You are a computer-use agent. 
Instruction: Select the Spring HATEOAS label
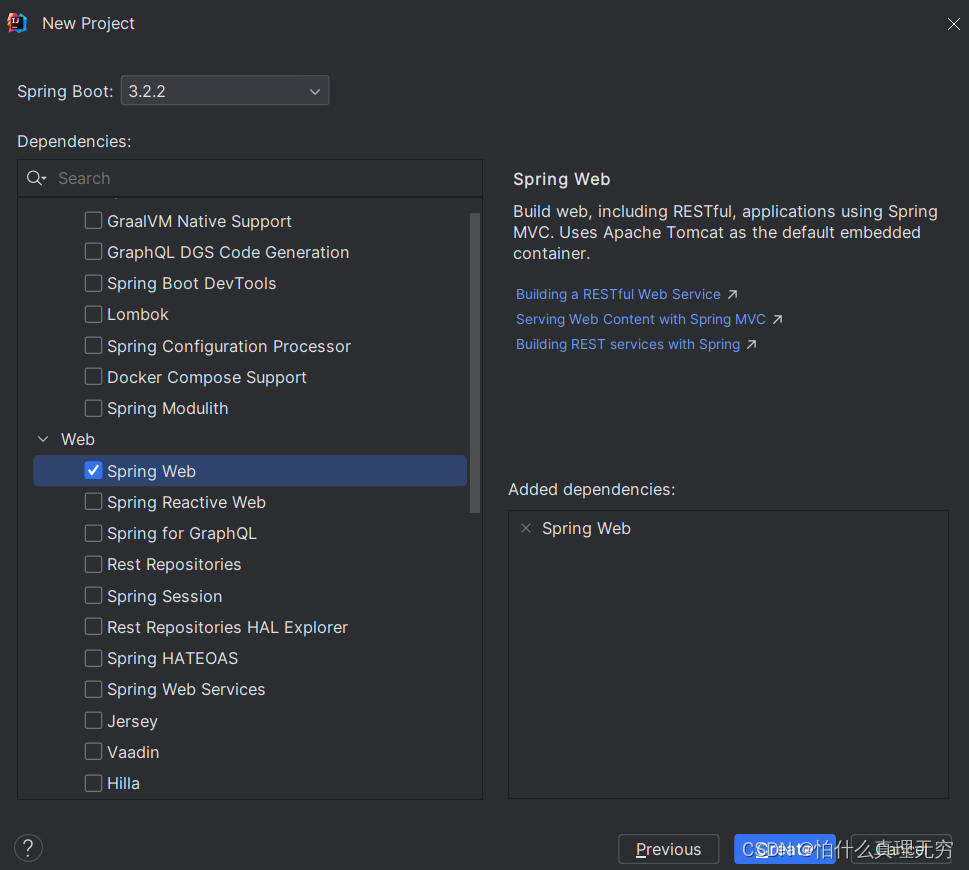pyautogui.click(x=172, y=659)
